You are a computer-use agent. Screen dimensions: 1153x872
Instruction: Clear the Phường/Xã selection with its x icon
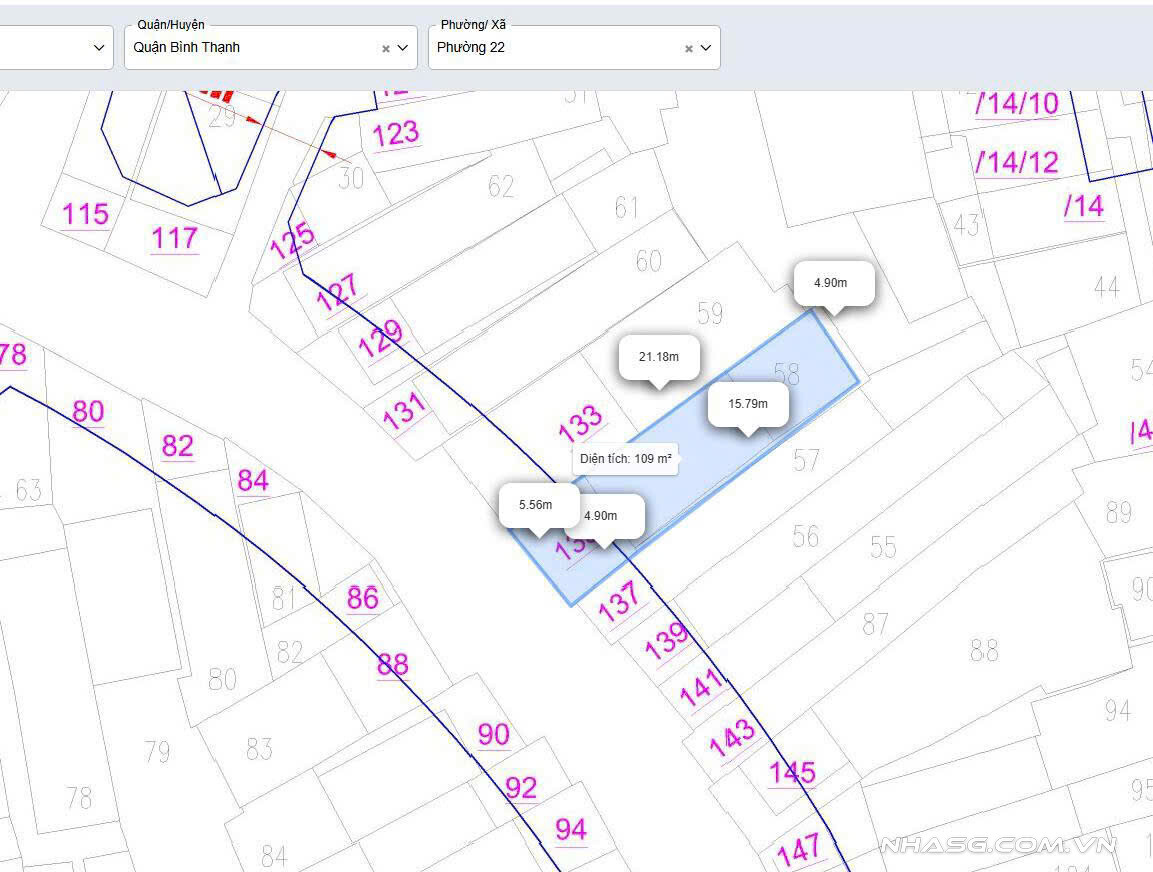pos(689,48)
